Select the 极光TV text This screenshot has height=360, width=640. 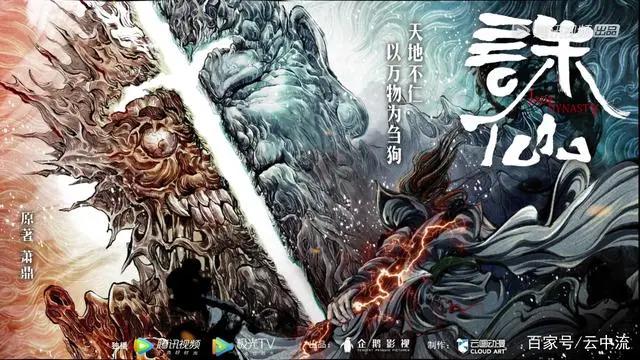click(x=256, y=344)
